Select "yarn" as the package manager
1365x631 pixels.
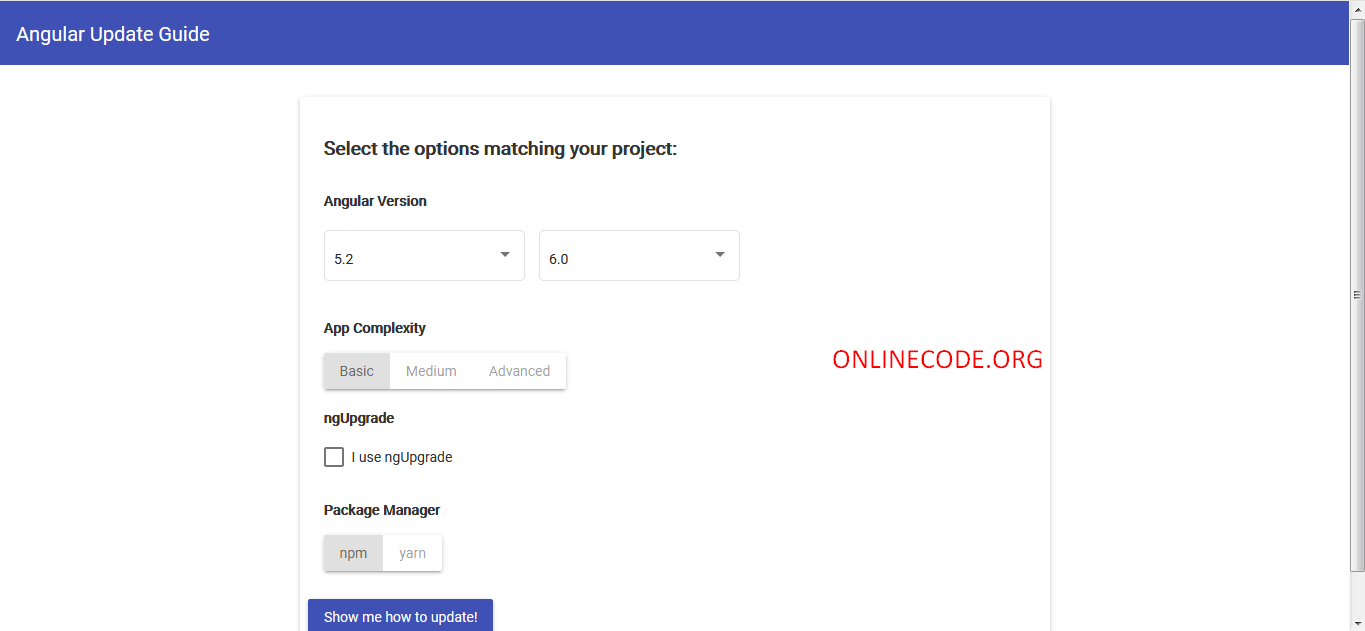412,552
